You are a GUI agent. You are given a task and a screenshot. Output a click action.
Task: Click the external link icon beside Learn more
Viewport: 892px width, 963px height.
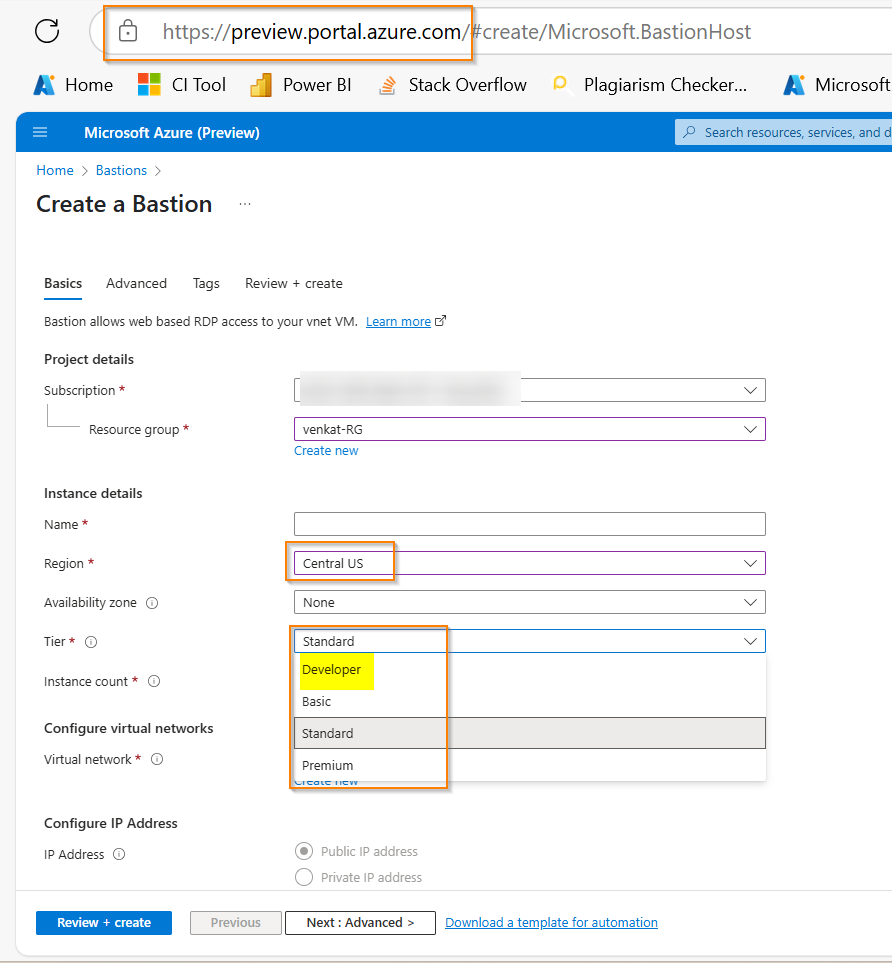pyautogui.click(x=440, y=321)
